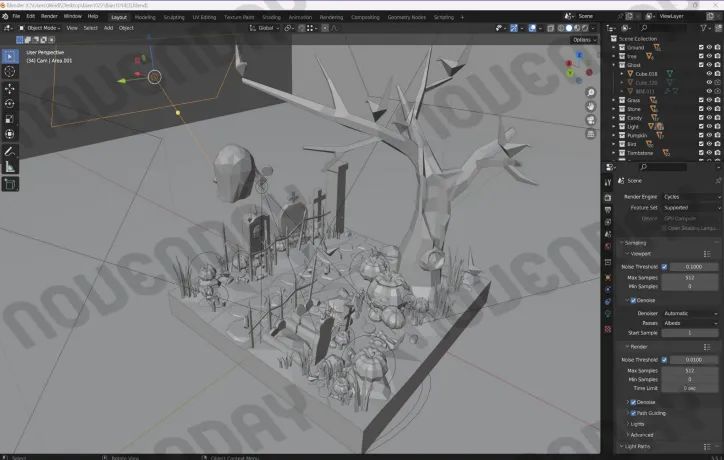Uncheck the Tombstone collection checkbox
The image size is (724, 460).
coord(701,153)
